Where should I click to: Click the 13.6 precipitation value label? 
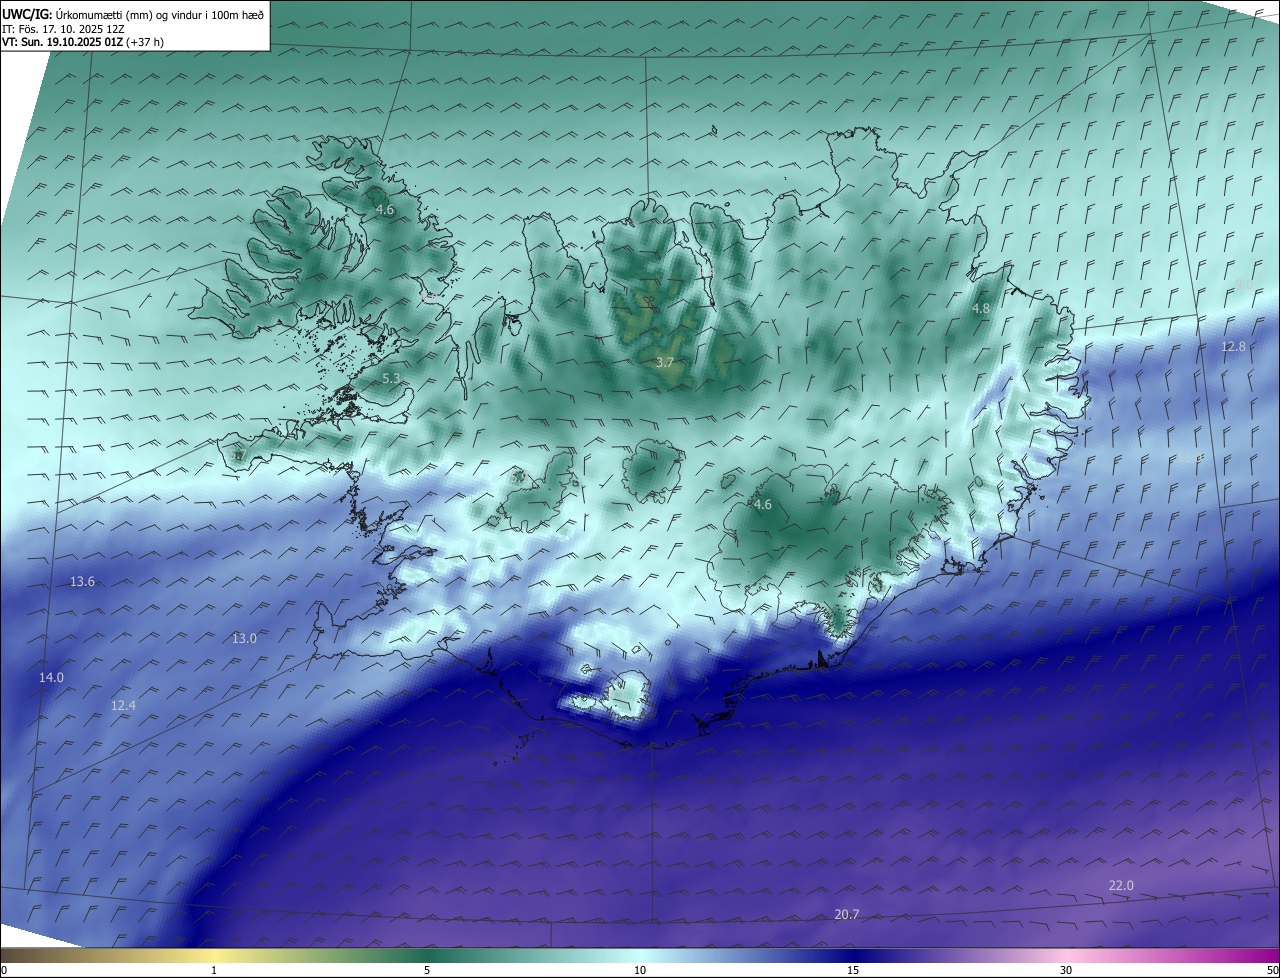coord(83,582)
